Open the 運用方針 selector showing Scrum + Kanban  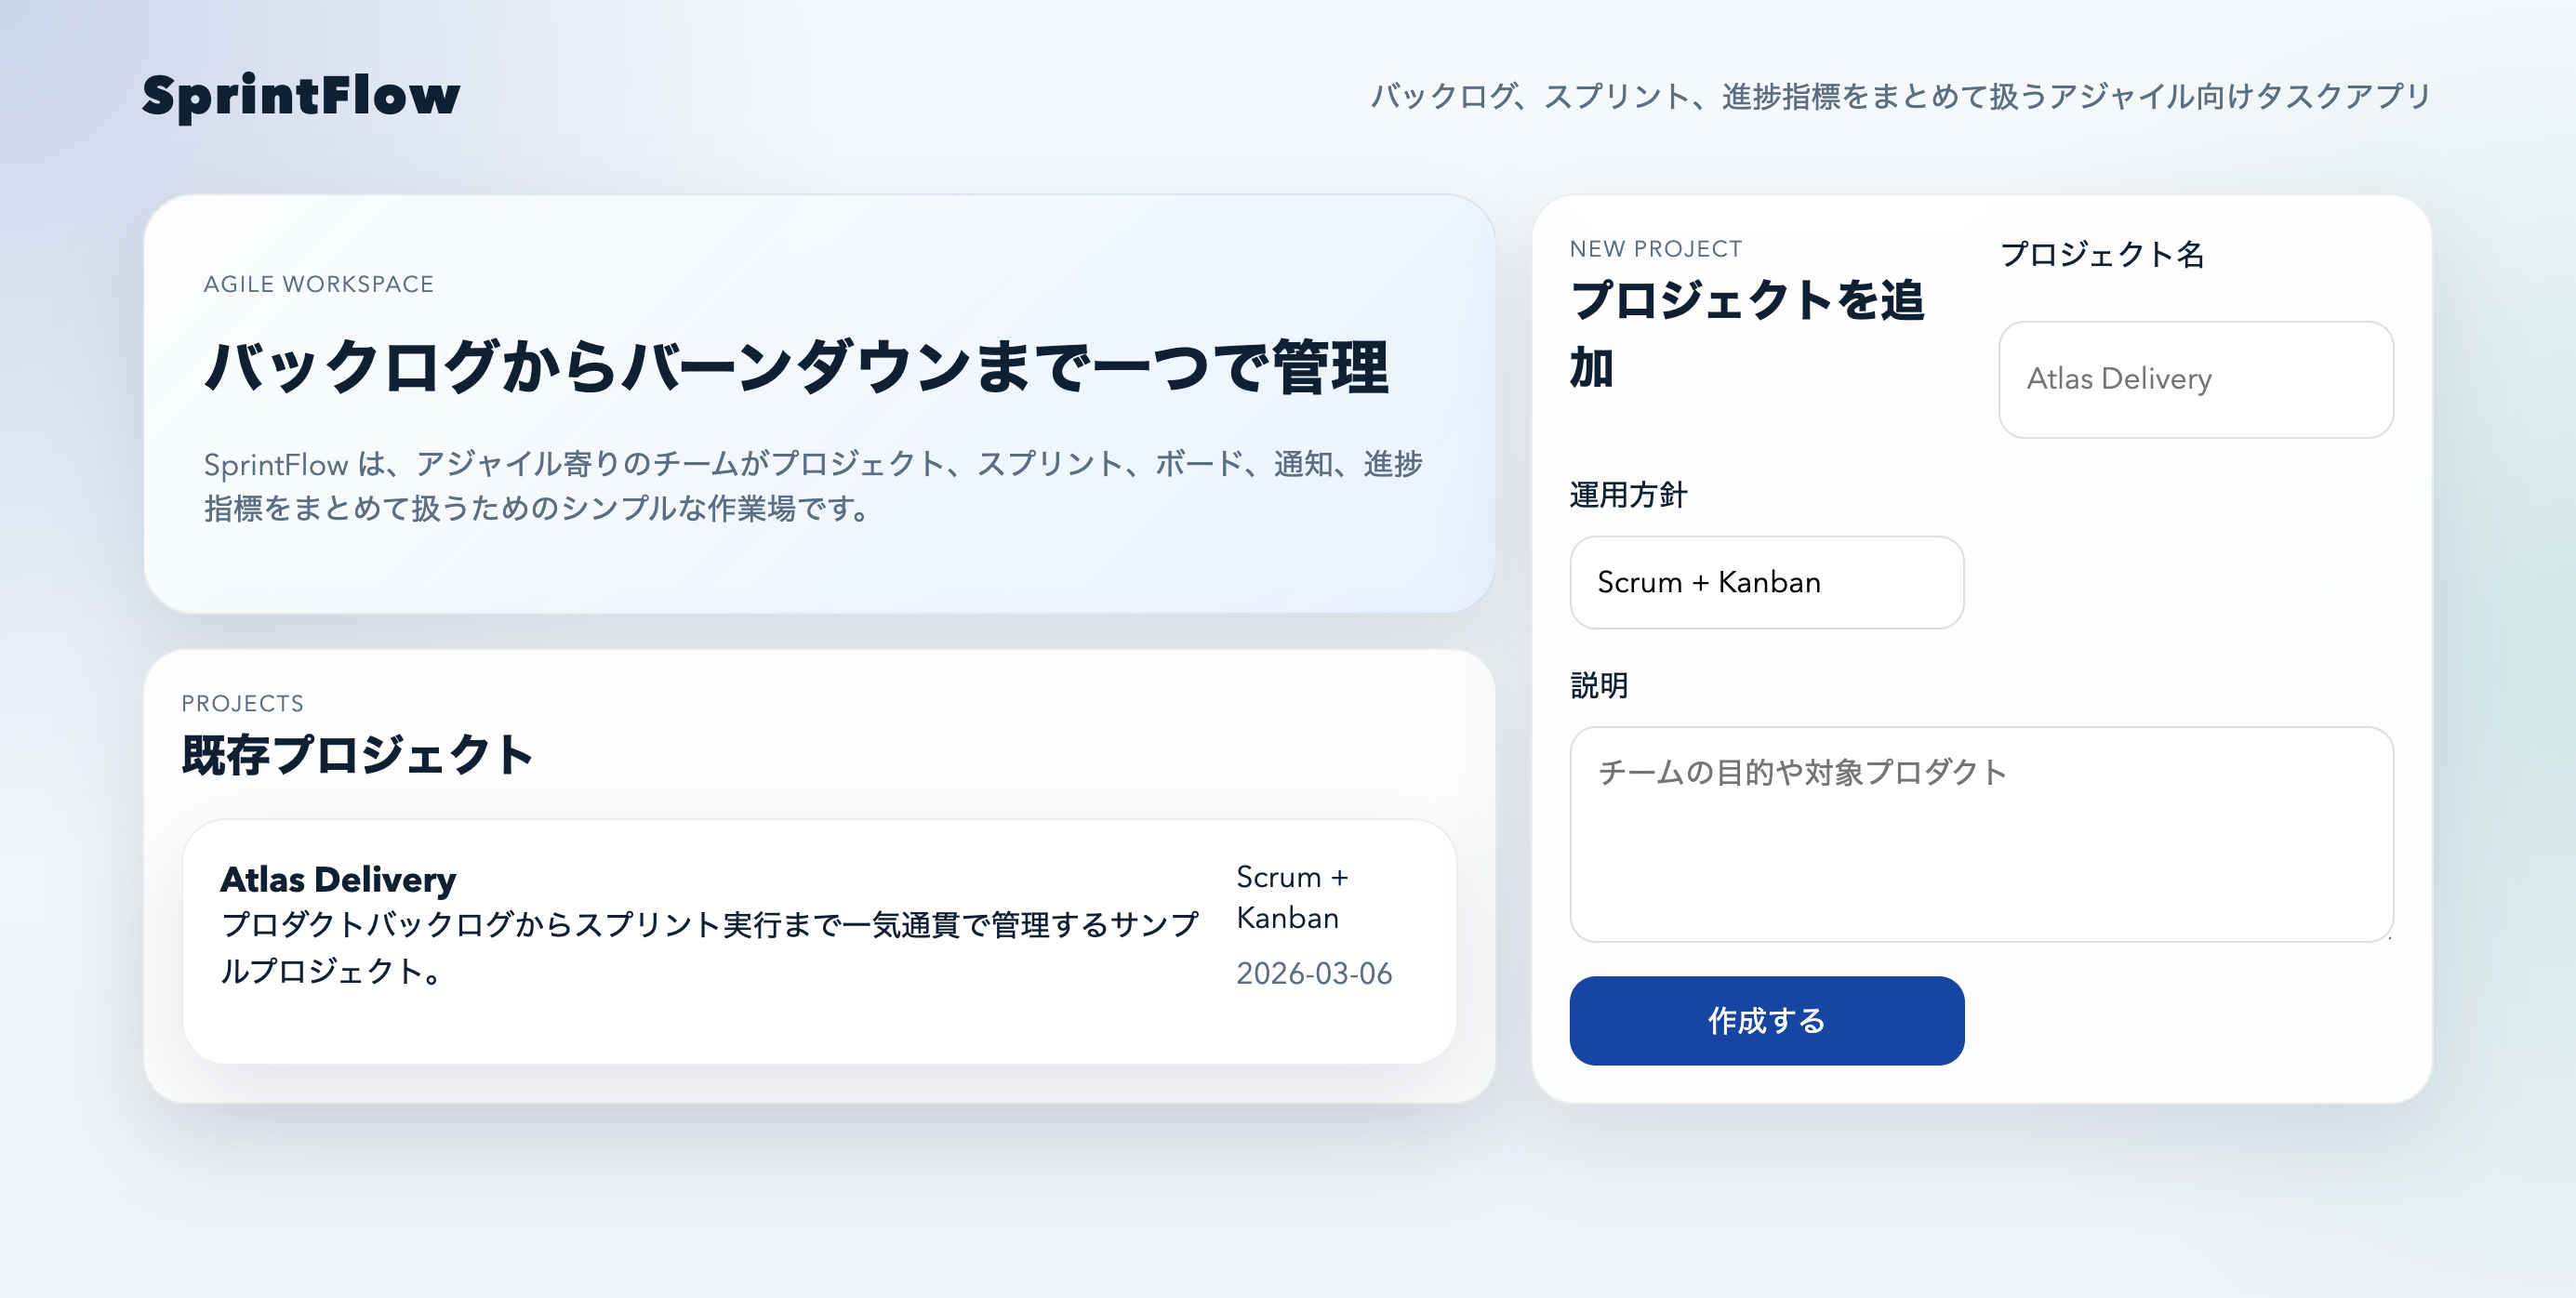[1766, 582]
